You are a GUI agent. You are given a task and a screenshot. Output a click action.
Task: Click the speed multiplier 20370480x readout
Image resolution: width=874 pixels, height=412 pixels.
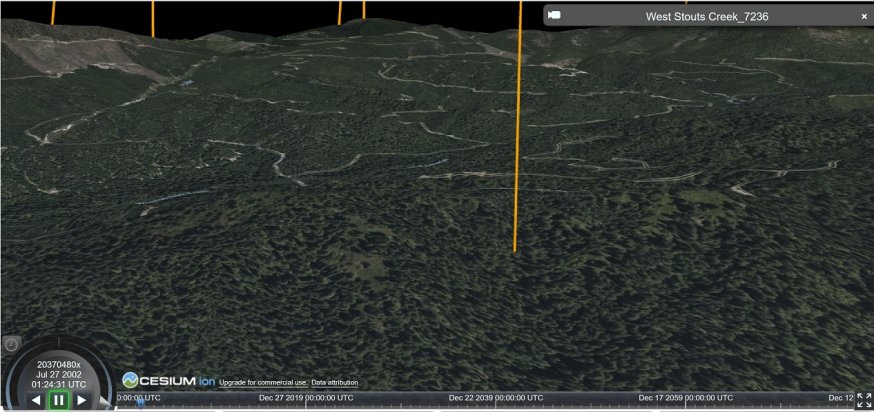click(58, 364)
